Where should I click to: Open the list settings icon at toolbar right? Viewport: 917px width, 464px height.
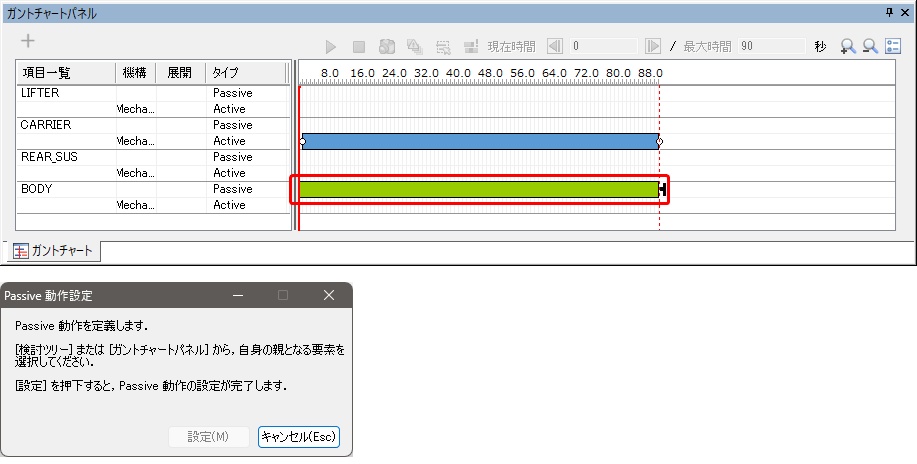pyautogui.click(x=893, y=46)
